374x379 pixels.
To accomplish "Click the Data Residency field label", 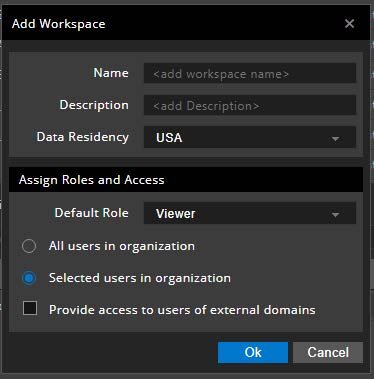I will pos(82,137).
